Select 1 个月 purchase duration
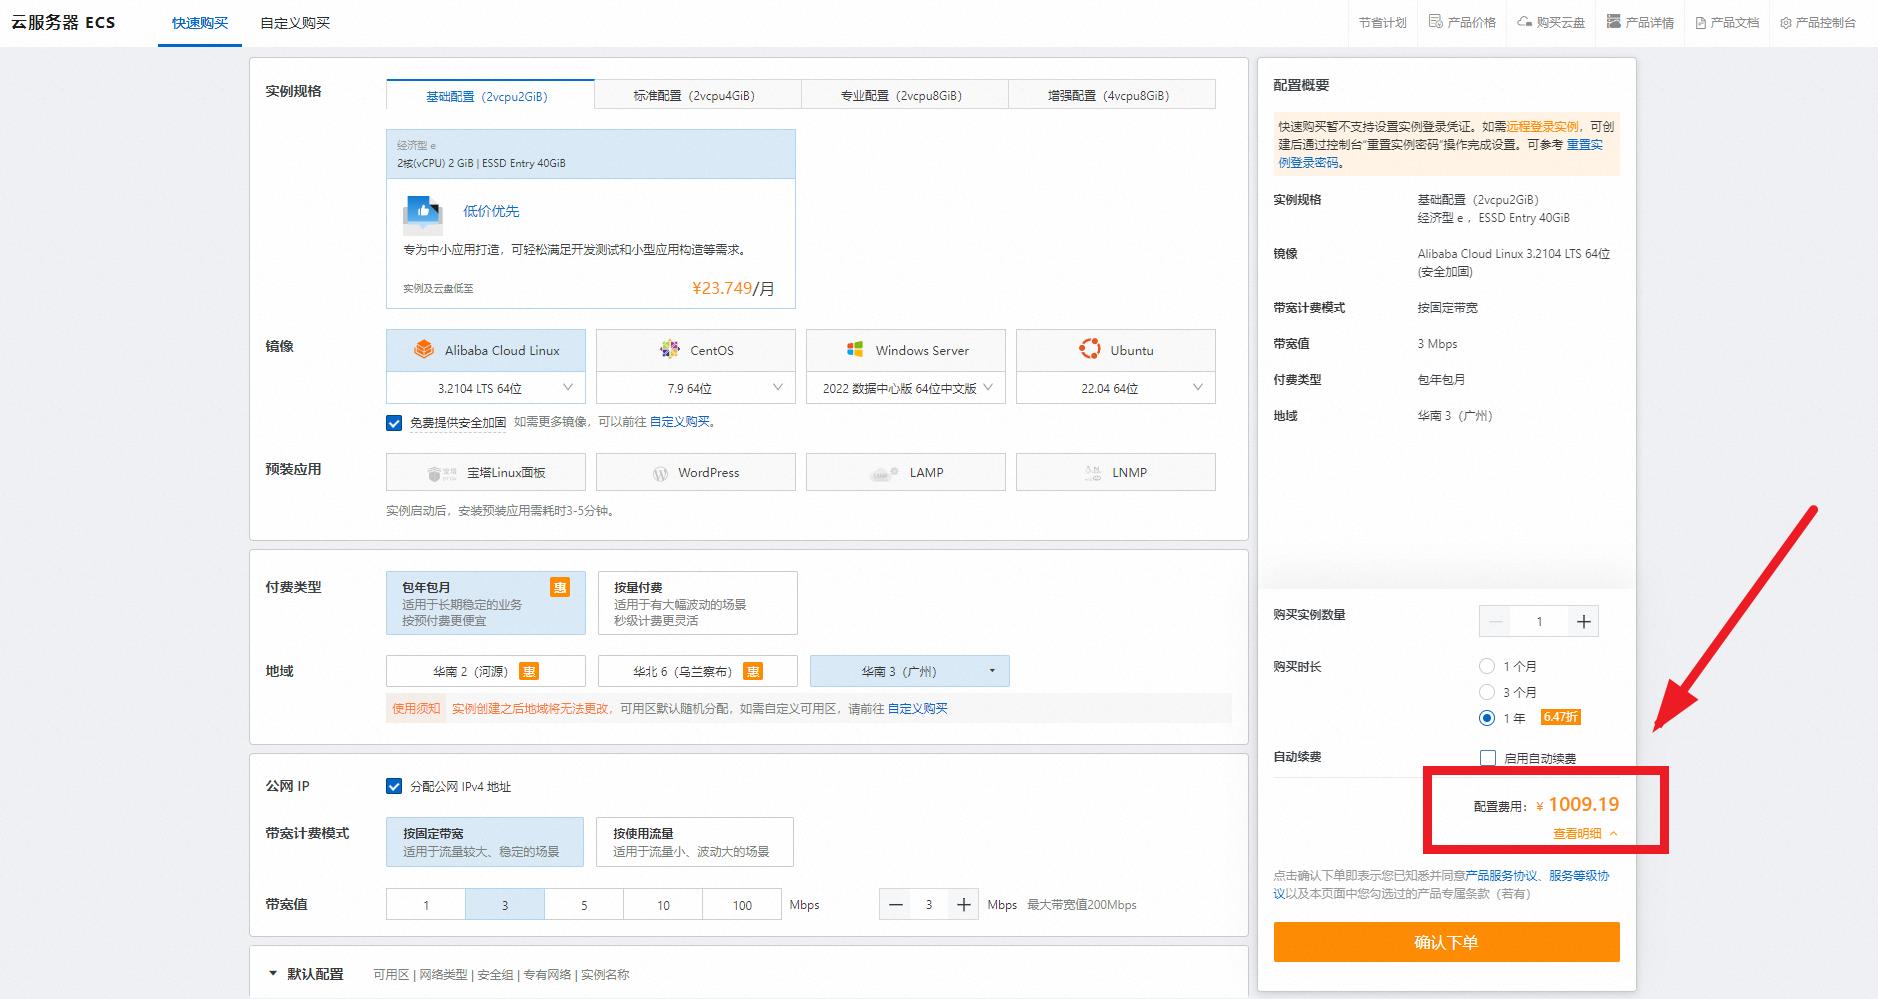The image size is (1878, 999). [x=1487, y=666]
